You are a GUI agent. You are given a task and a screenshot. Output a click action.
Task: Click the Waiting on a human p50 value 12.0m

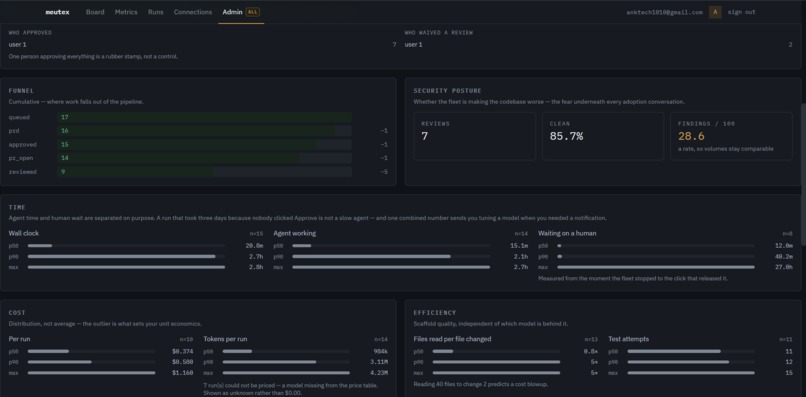point(783,246)
